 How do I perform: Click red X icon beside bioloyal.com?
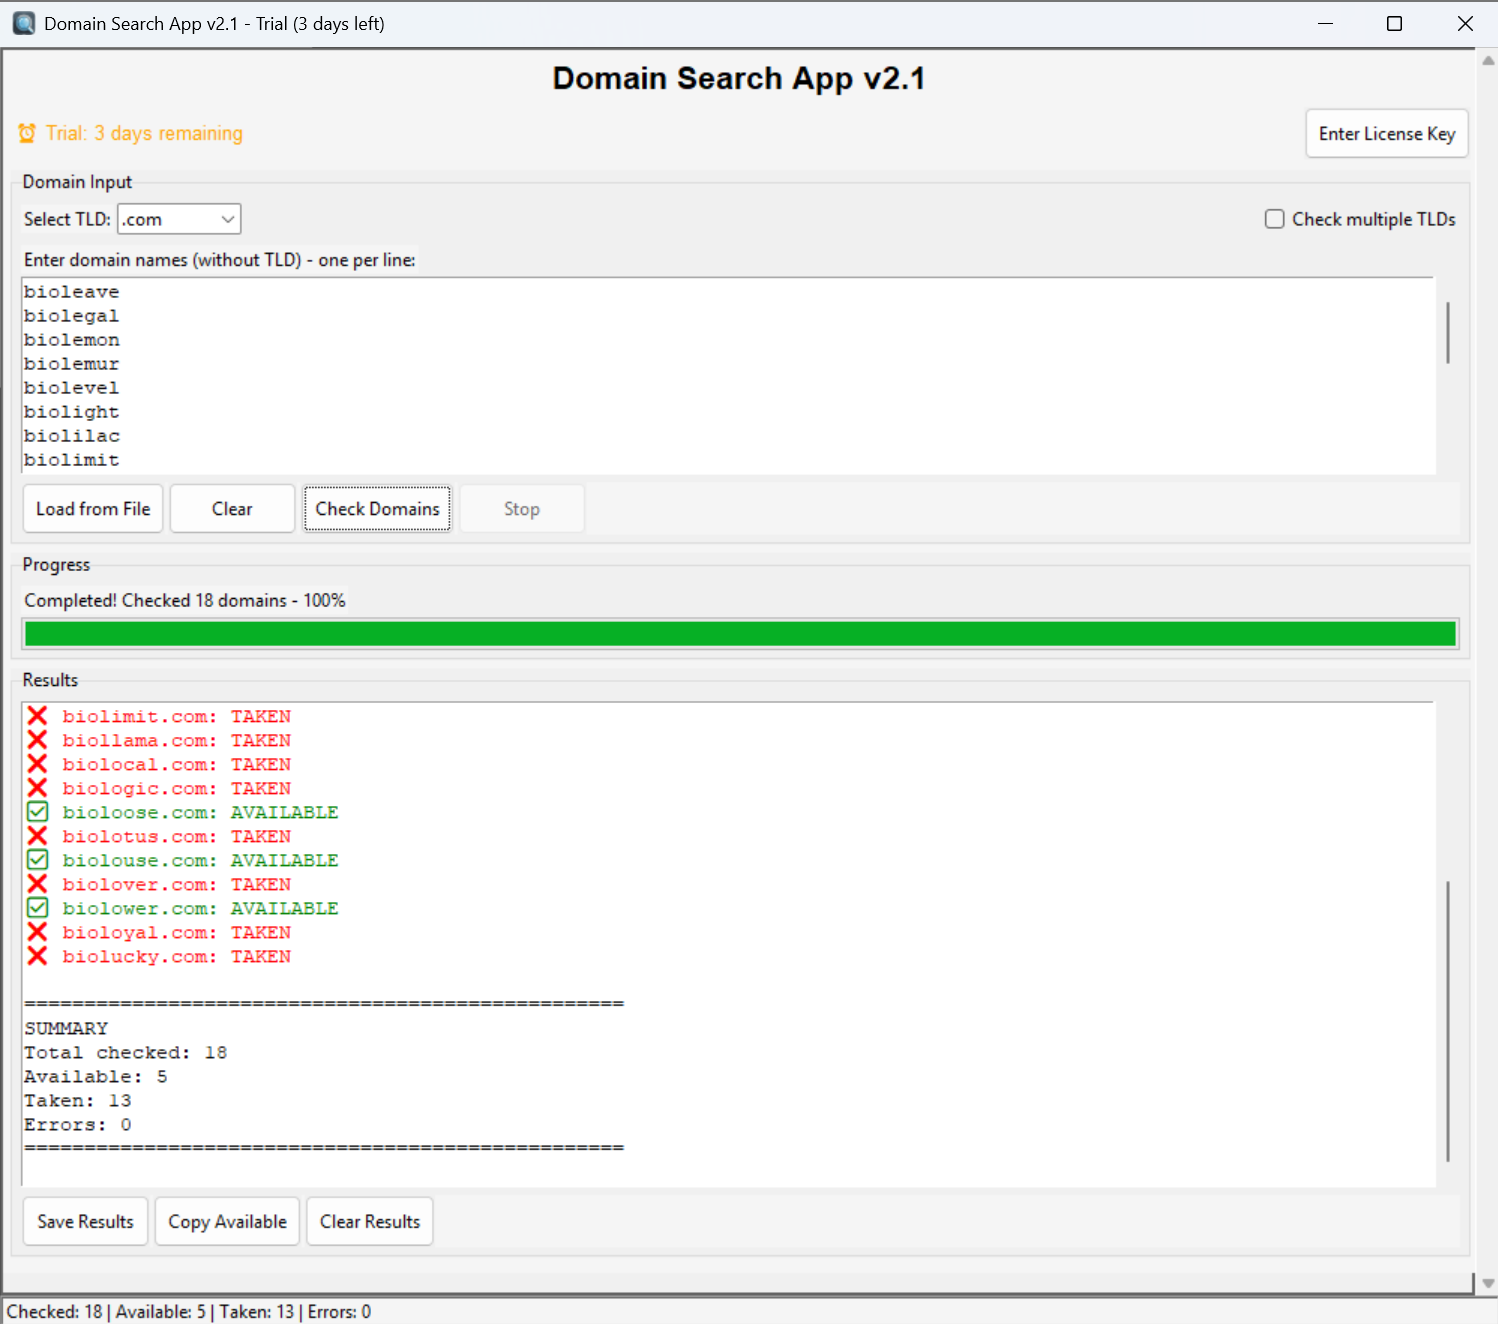tap(37, 932)
